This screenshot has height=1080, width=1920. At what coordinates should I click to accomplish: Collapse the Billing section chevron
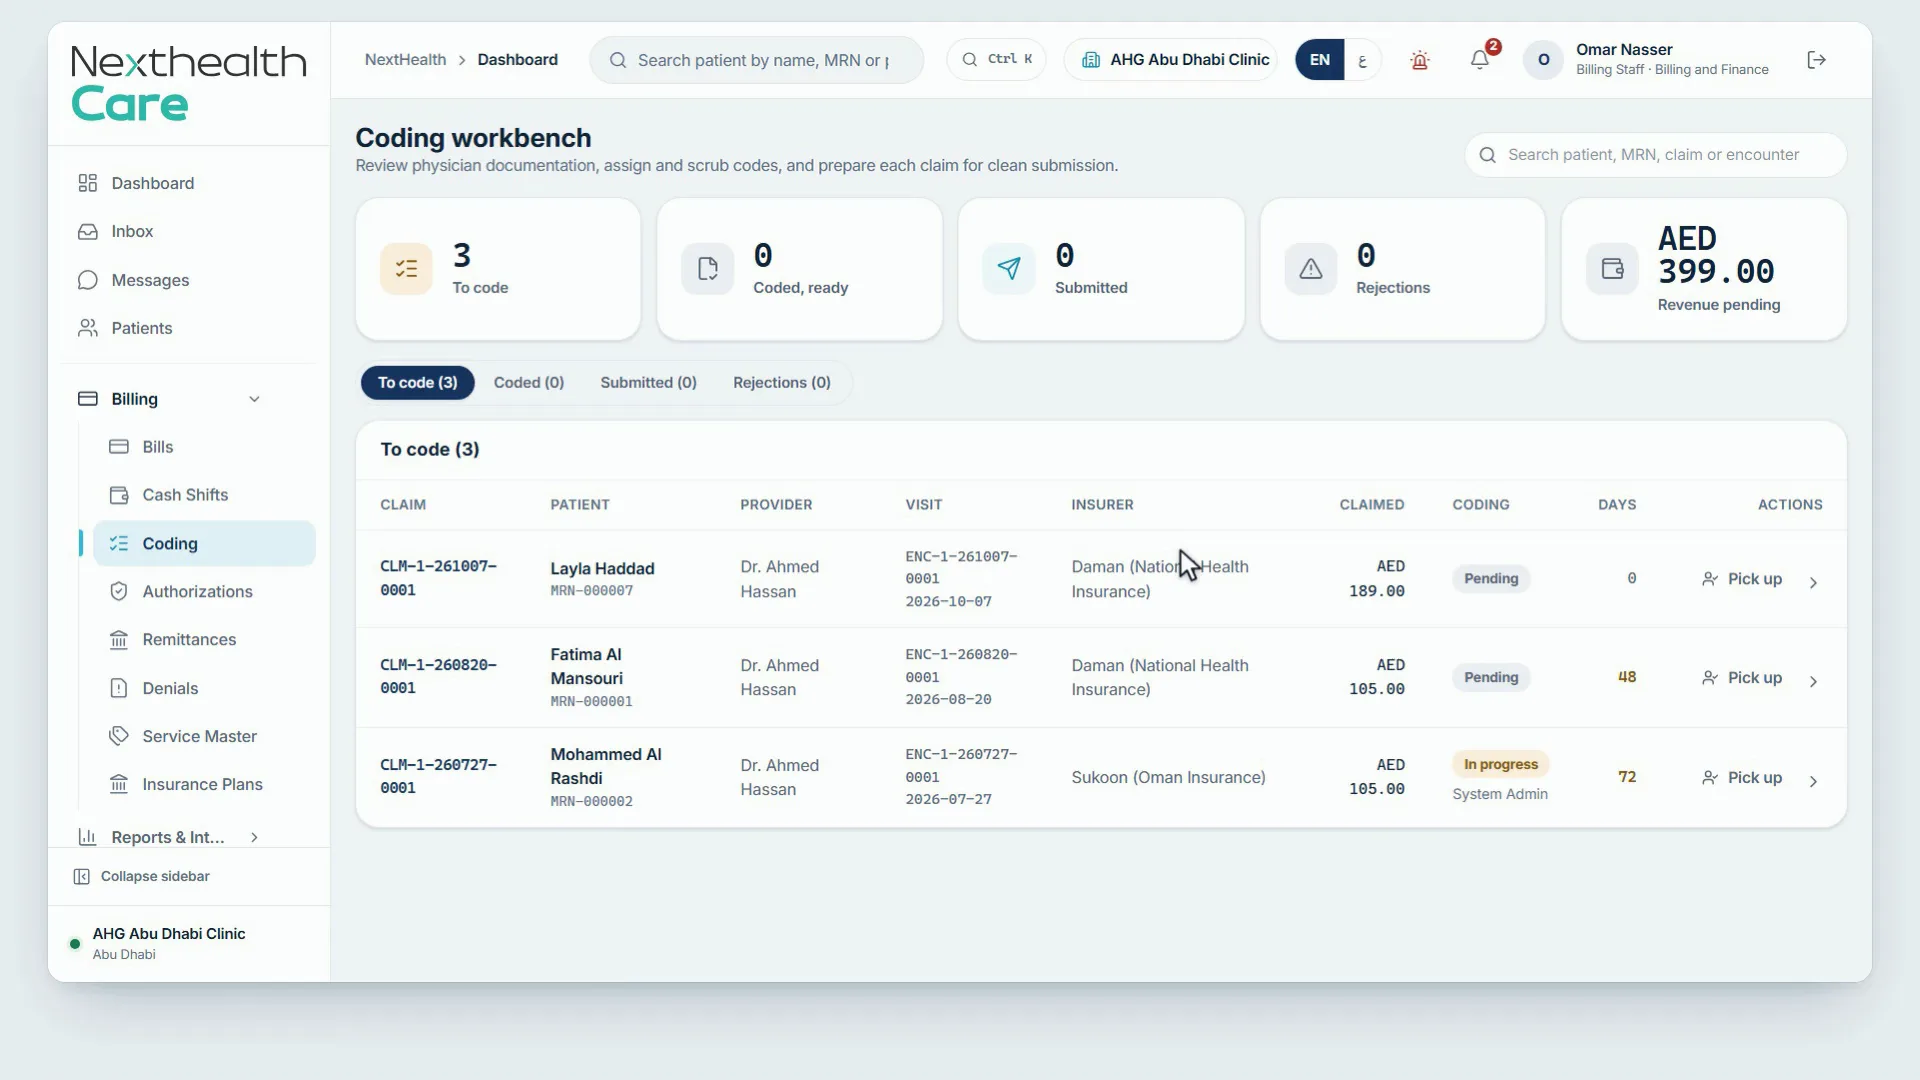[x=254, y=399]
